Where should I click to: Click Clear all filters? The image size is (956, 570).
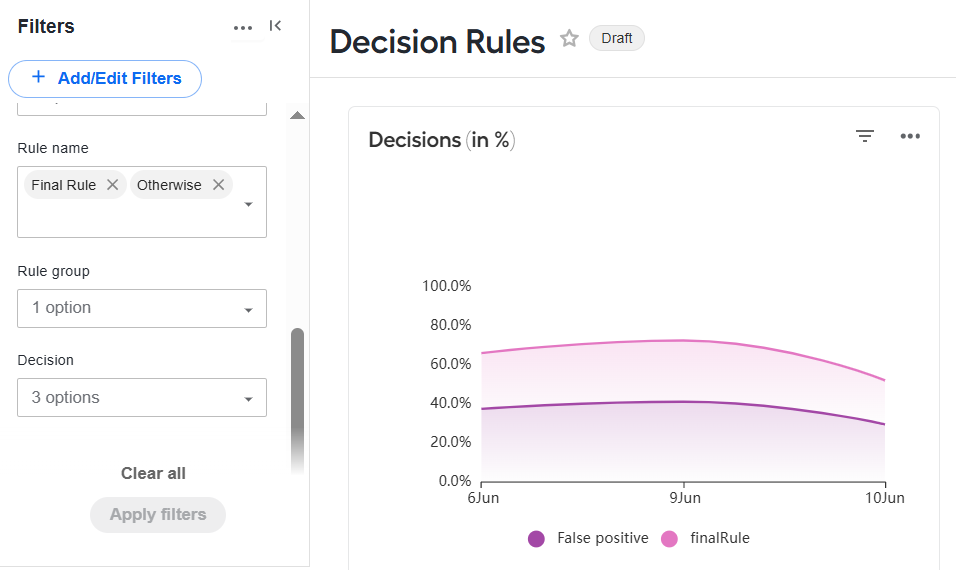pyautogui.click(x=153, y=473)
